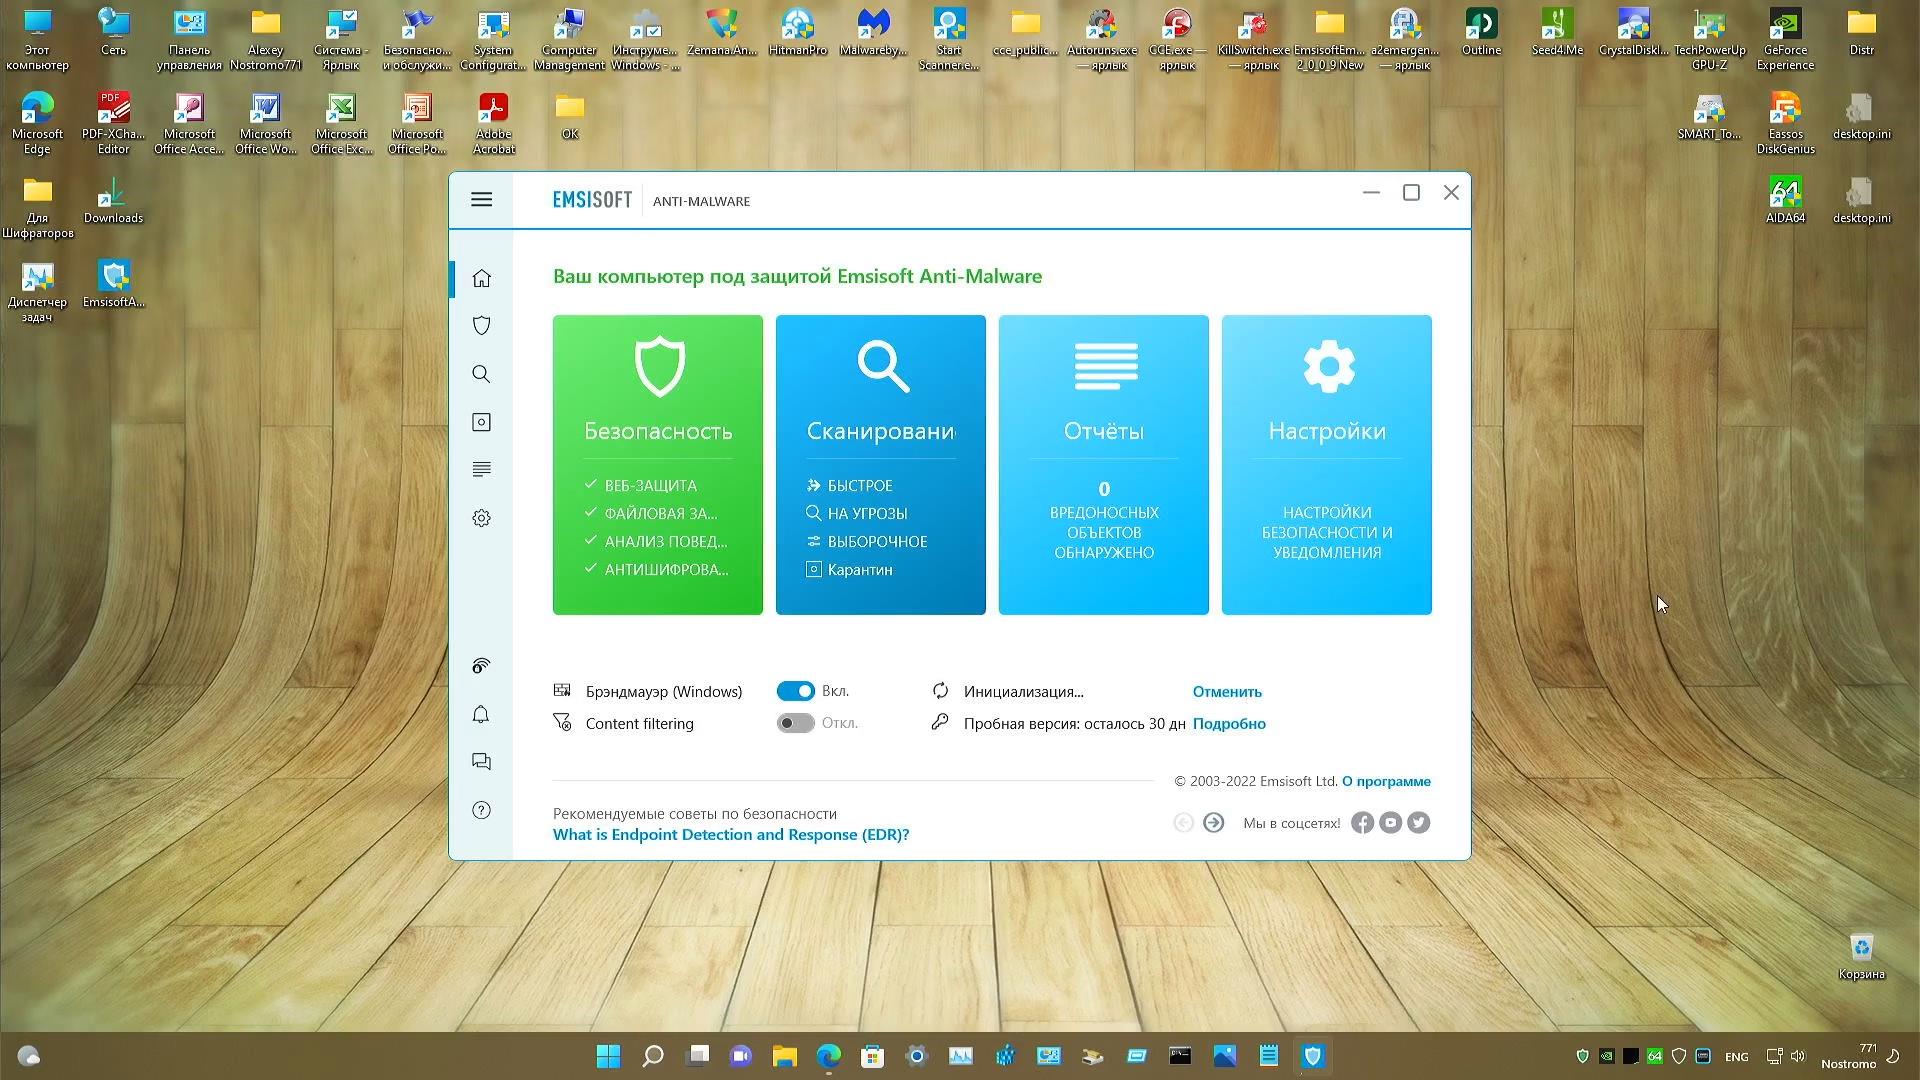Open the Logs icon in sidebar

click(481, 469)
